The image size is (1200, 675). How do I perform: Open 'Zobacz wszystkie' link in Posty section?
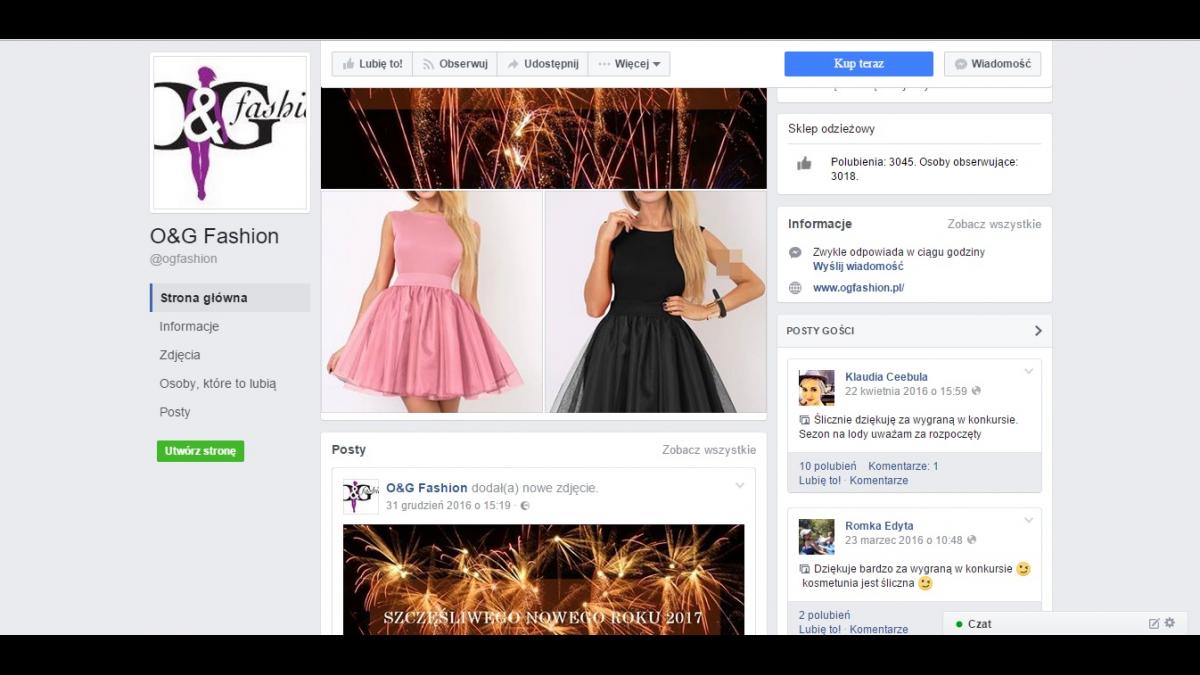[x=709, y=450]
